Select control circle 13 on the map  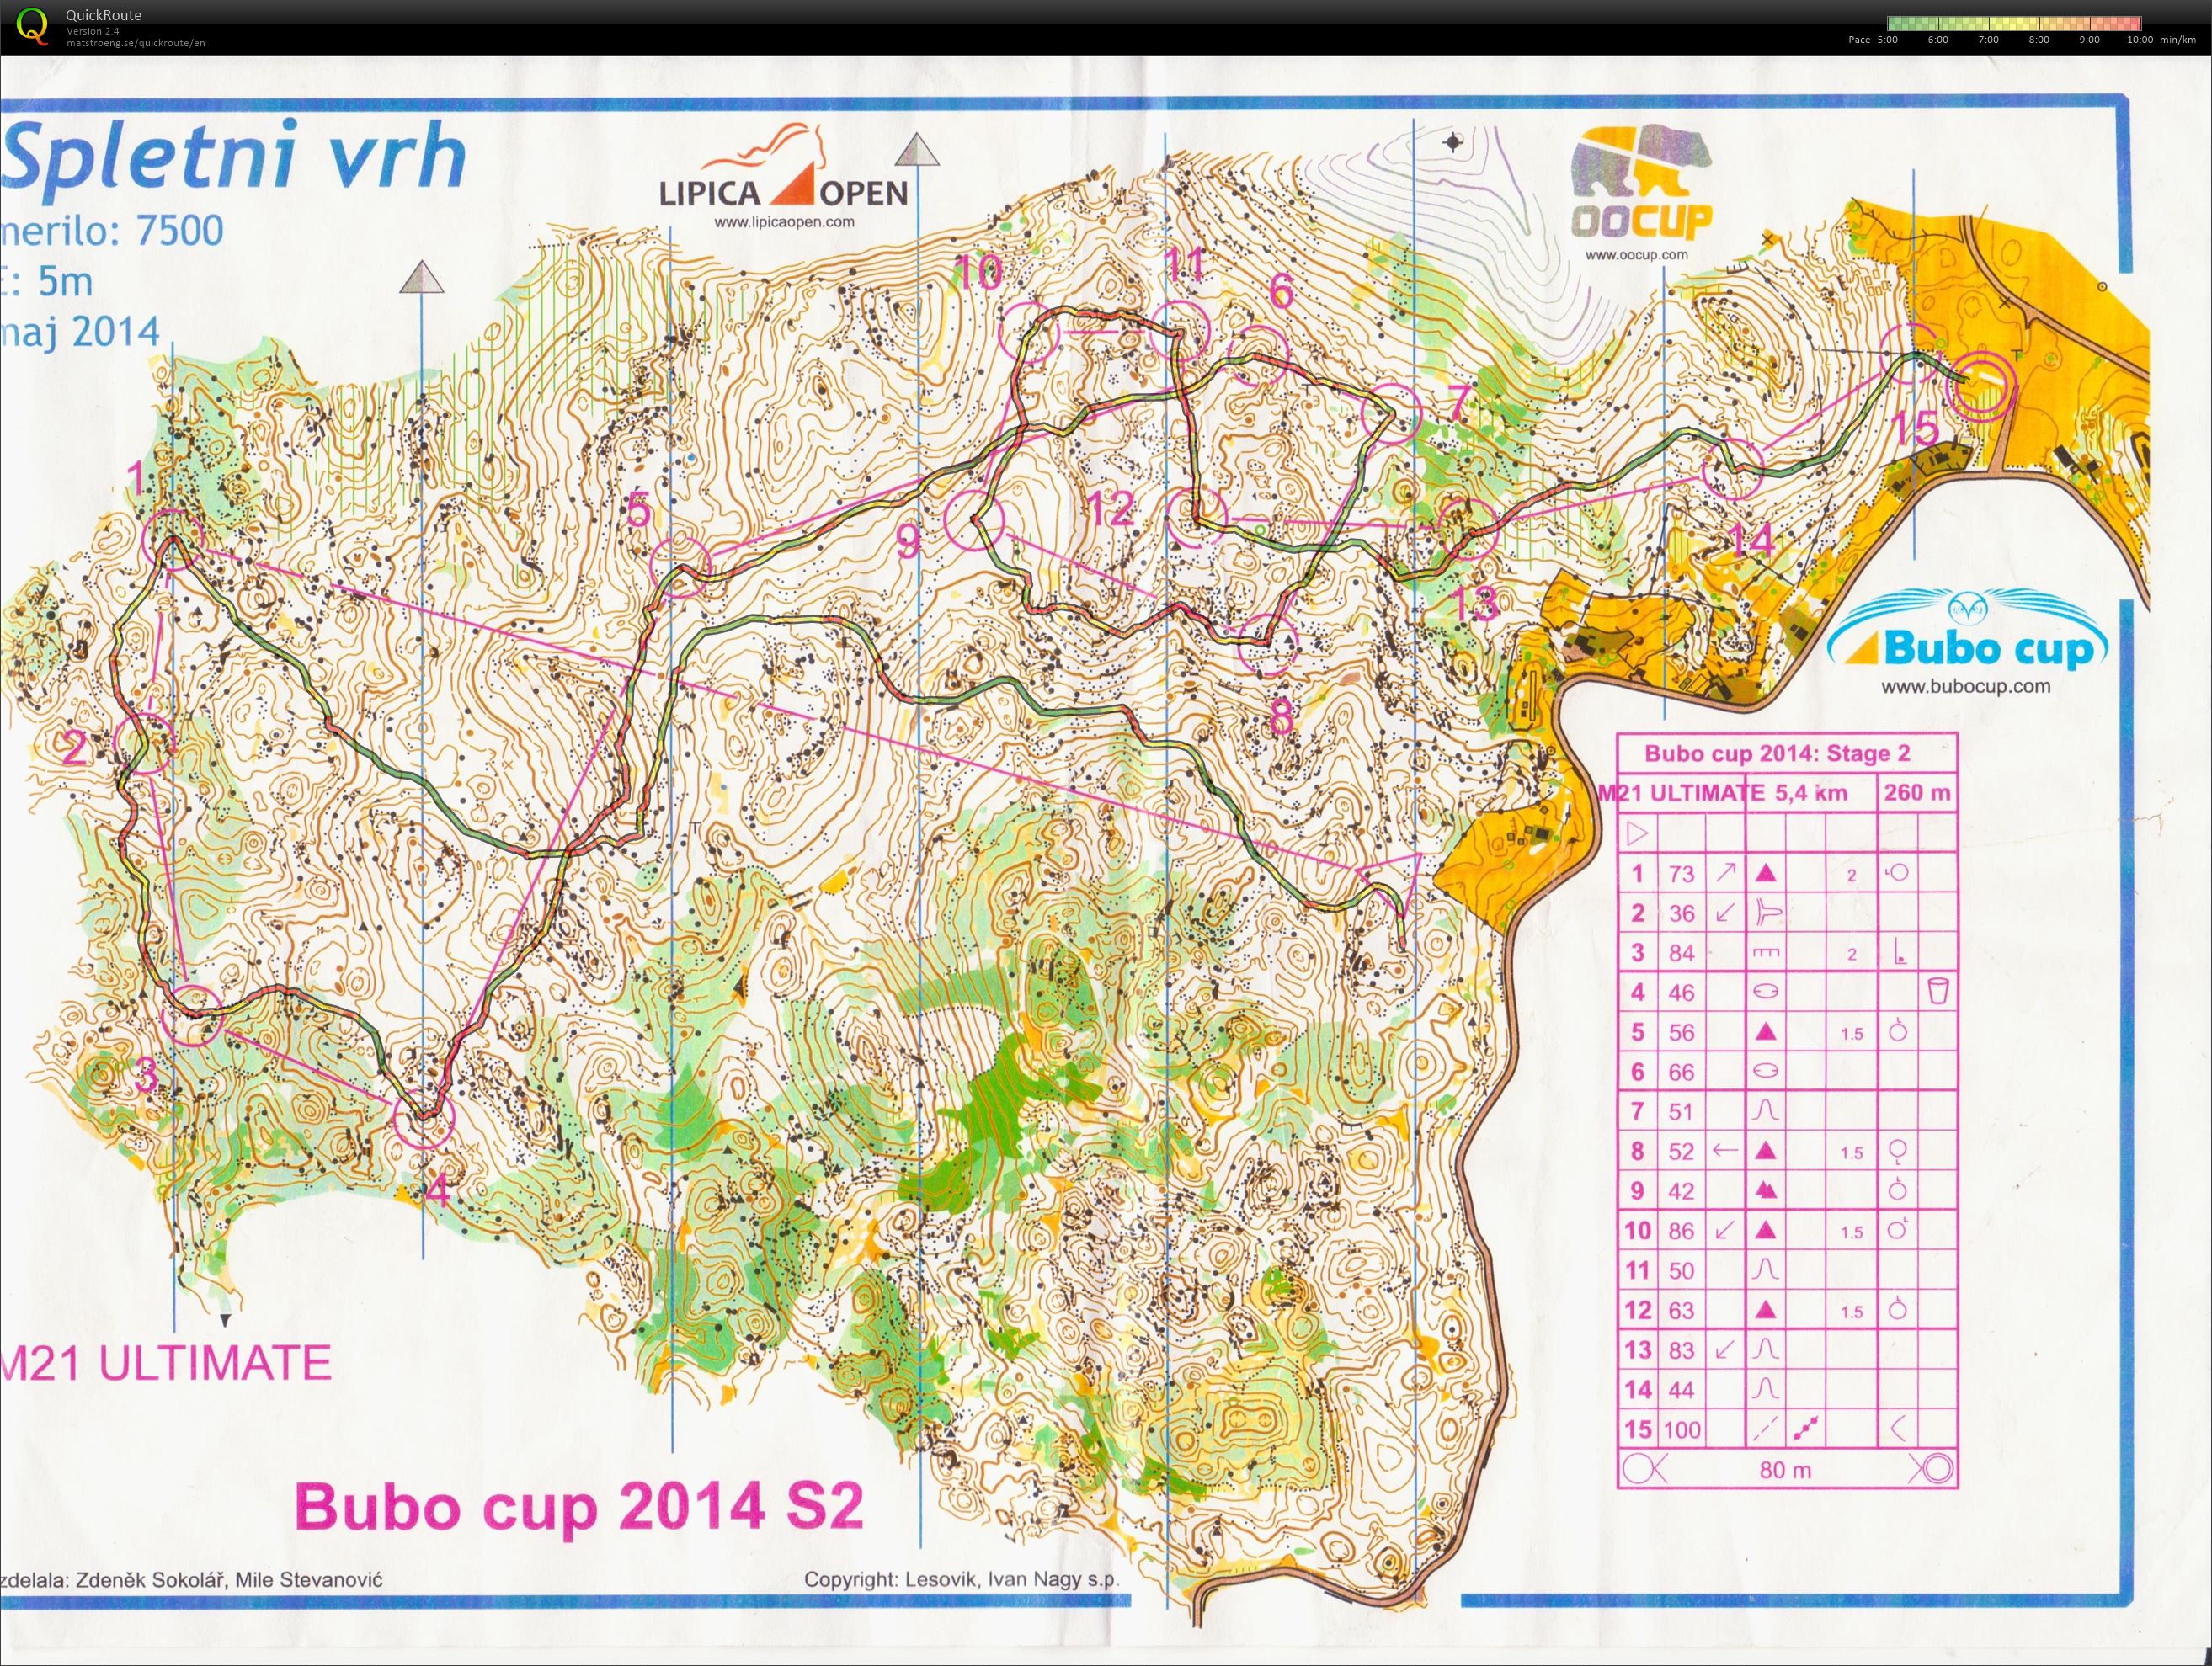[1466, 529]
